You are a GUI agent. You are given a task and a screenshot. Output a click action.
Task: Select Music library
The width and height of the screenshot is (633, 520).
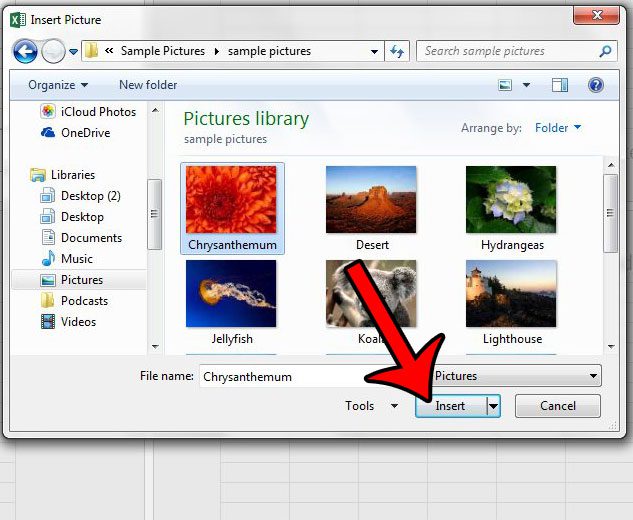pyautogui.click(x=67, y=259)
